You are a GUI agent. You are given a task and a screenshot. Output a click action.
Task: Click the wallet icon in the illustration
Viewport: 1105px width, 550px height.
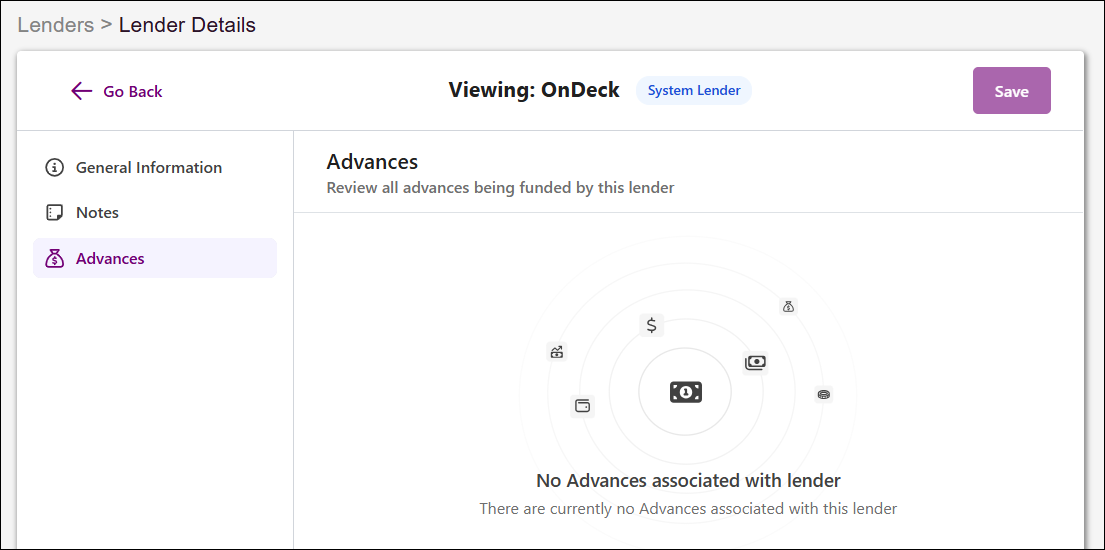coord(583,406)
